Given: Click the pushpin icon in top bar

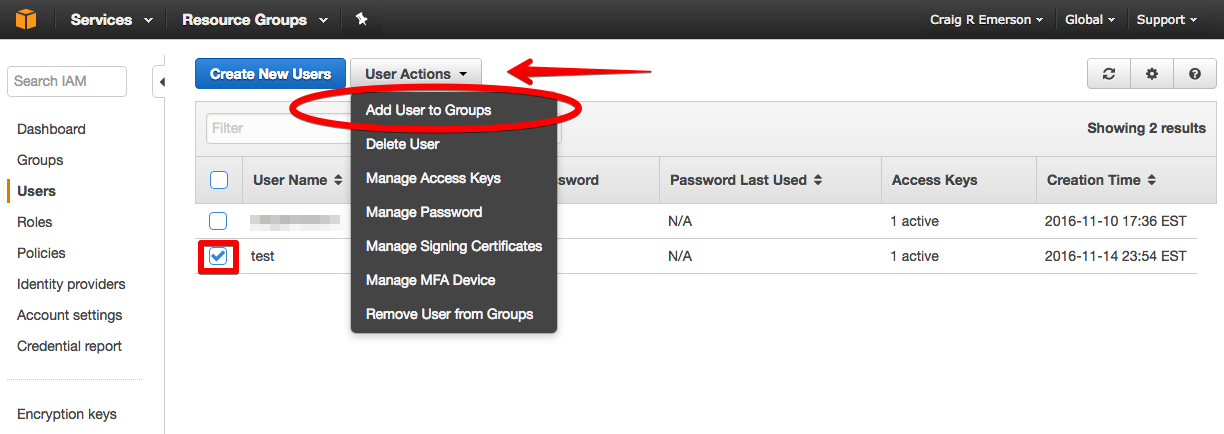Looking at the screenshot, I should tap(361, 19).
